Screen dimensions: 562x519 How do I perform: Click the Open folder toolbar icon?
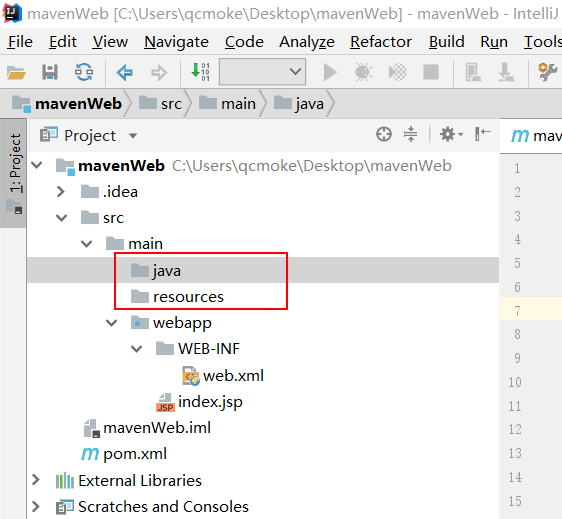coord(16,72)
